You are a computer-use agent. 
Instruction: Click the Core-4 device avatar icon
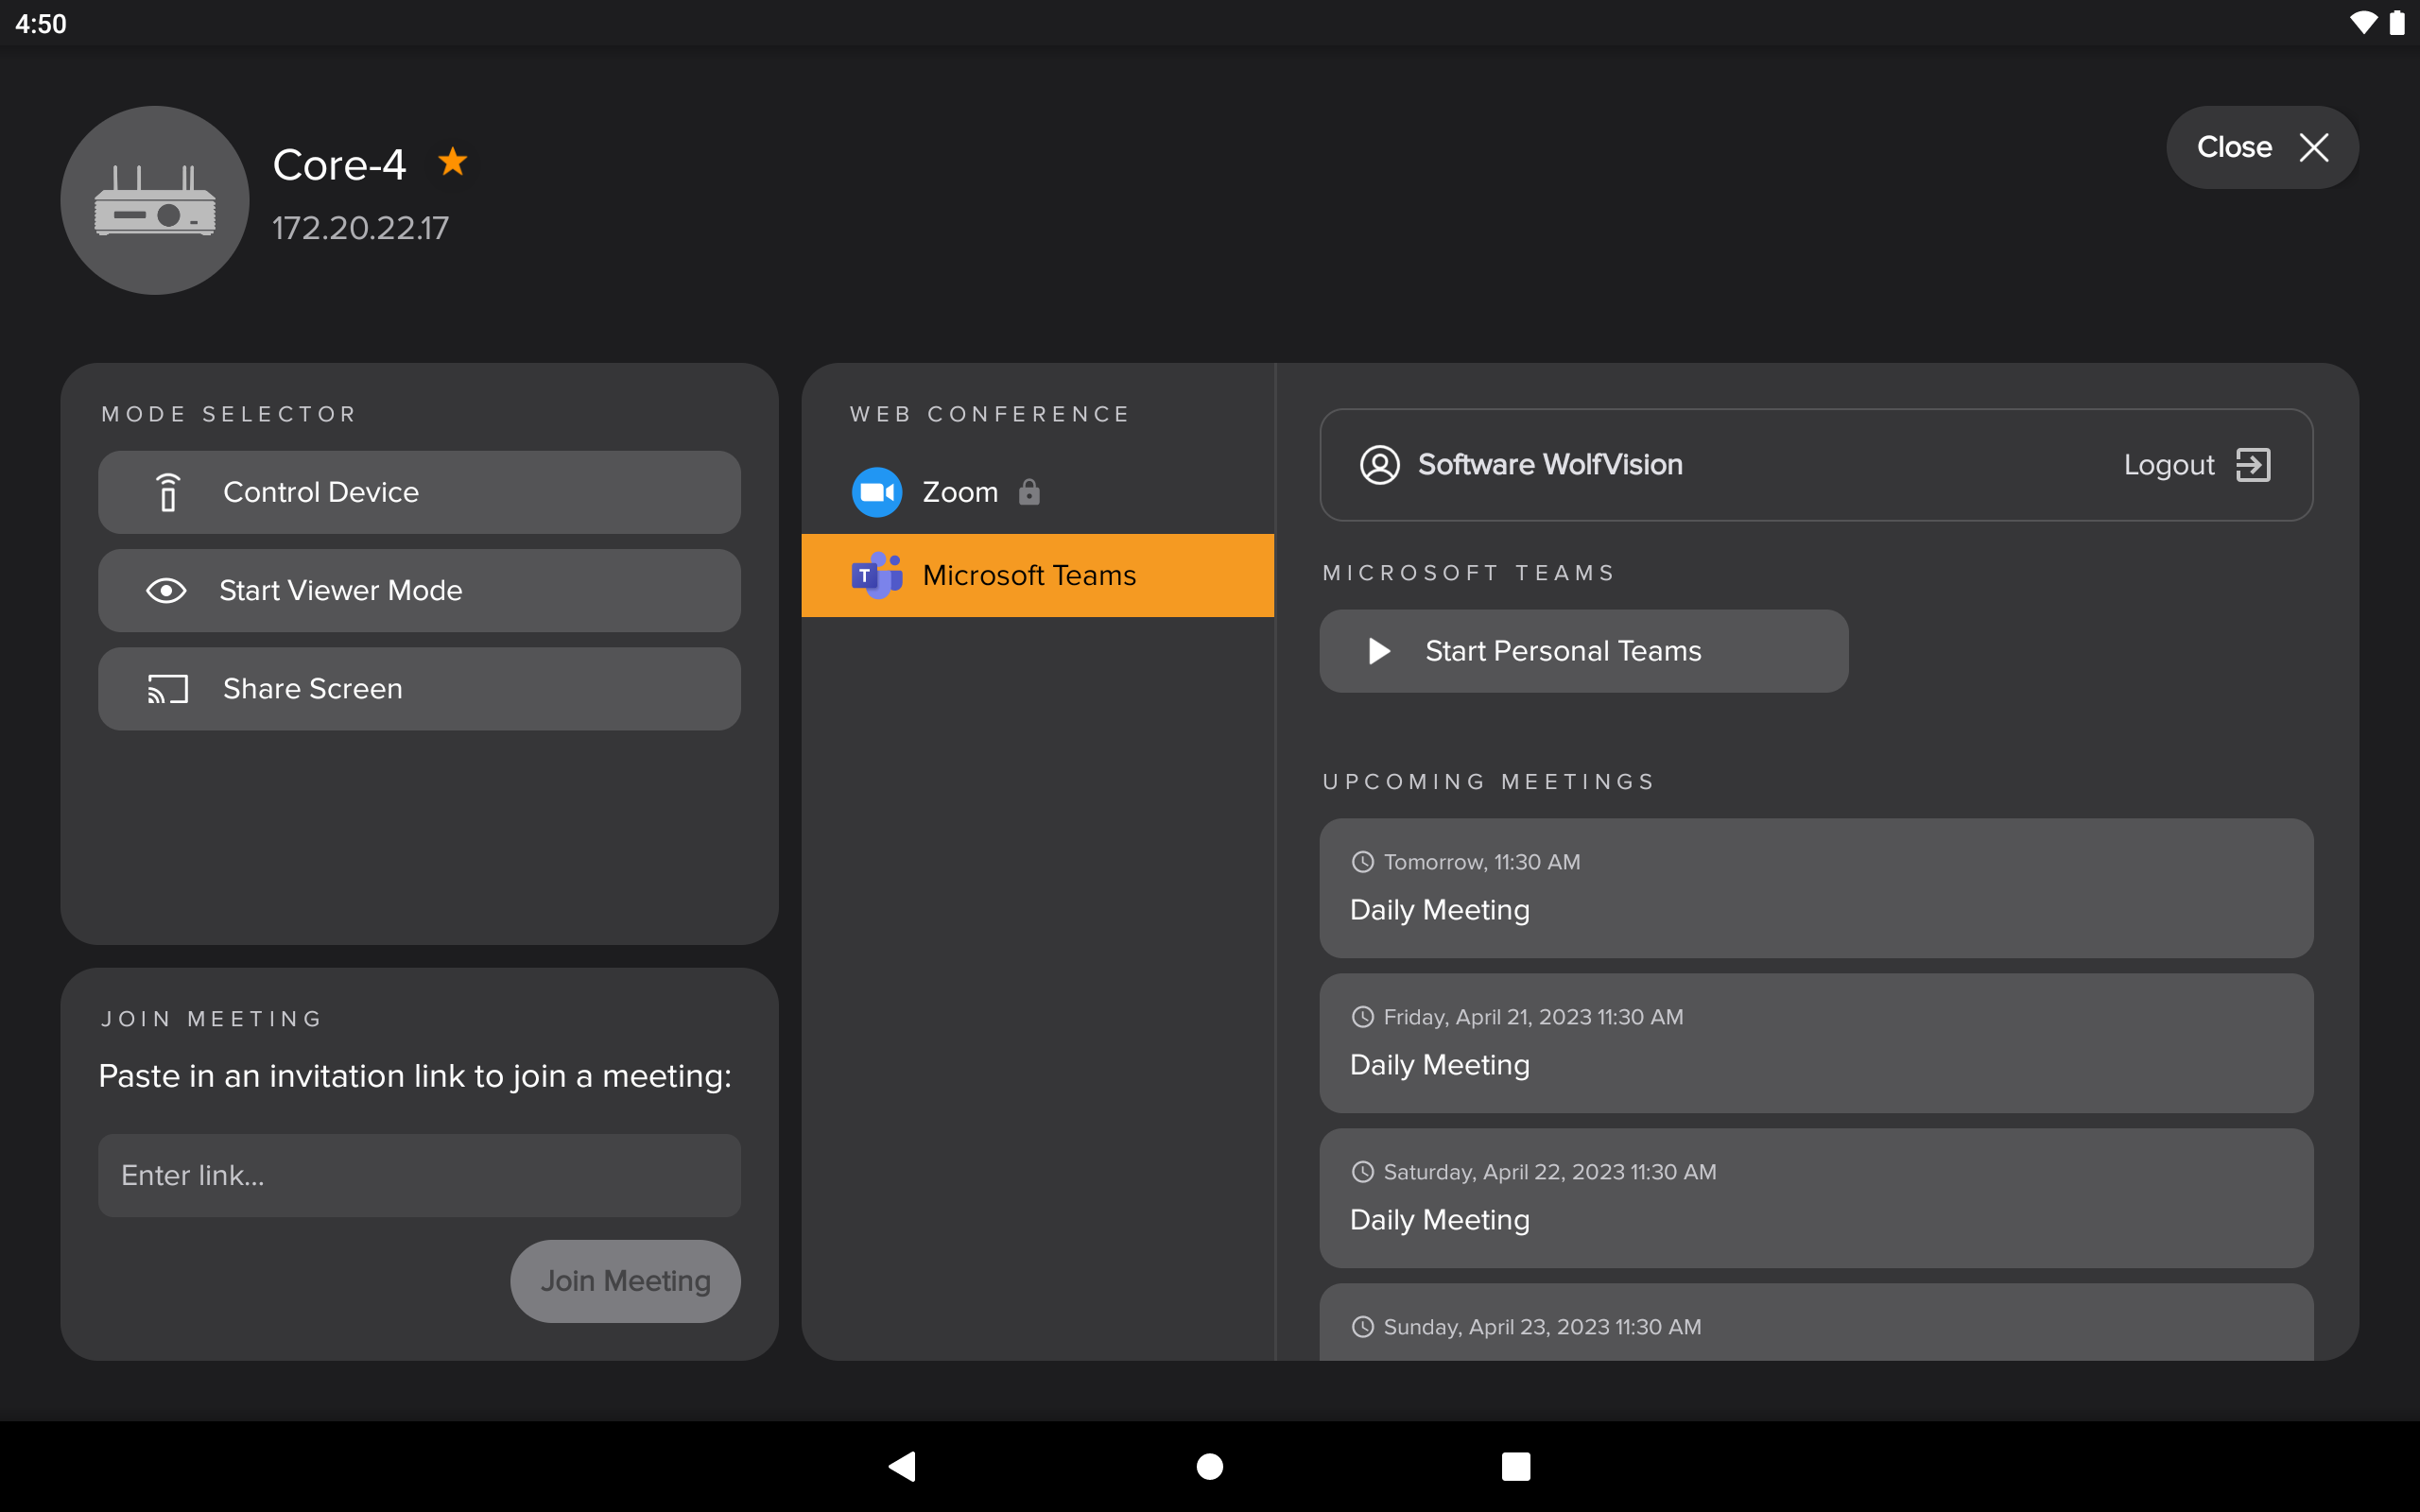pos(155,200)
